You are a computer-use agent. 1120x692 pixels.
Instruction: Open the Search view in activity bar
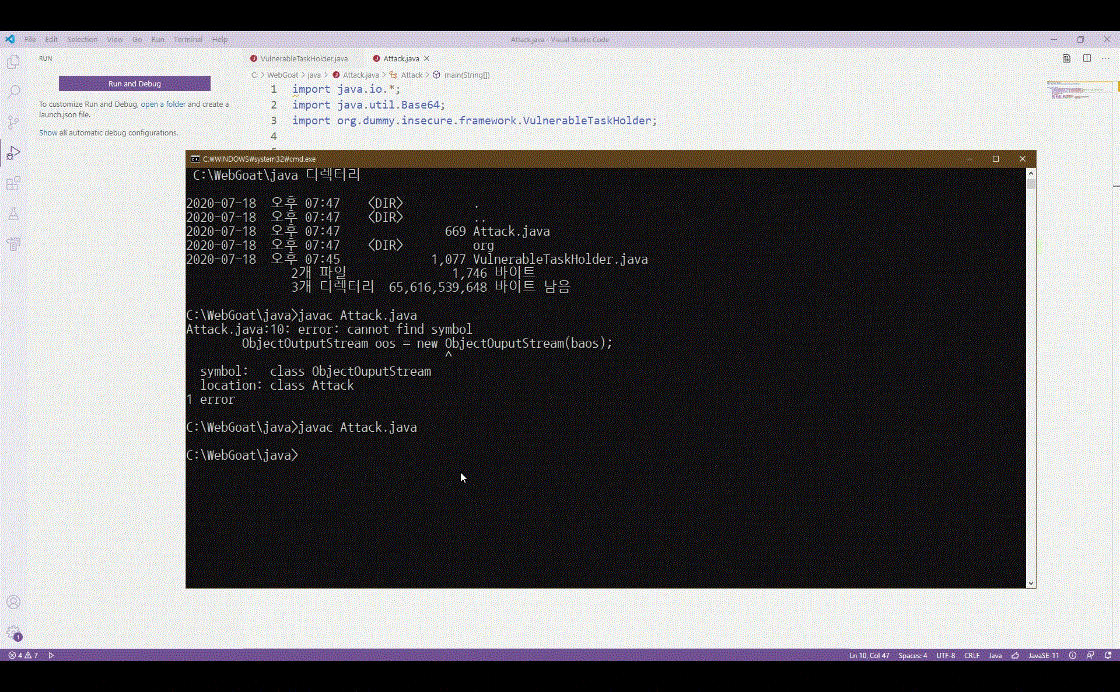[13, 92]
